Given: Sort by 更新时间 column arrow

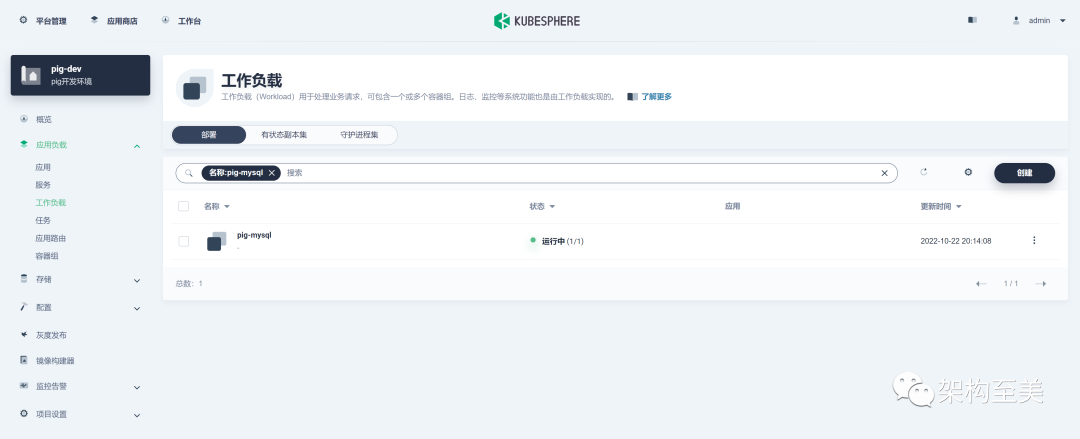Looking at the screenshot, I should click(959, 207).
